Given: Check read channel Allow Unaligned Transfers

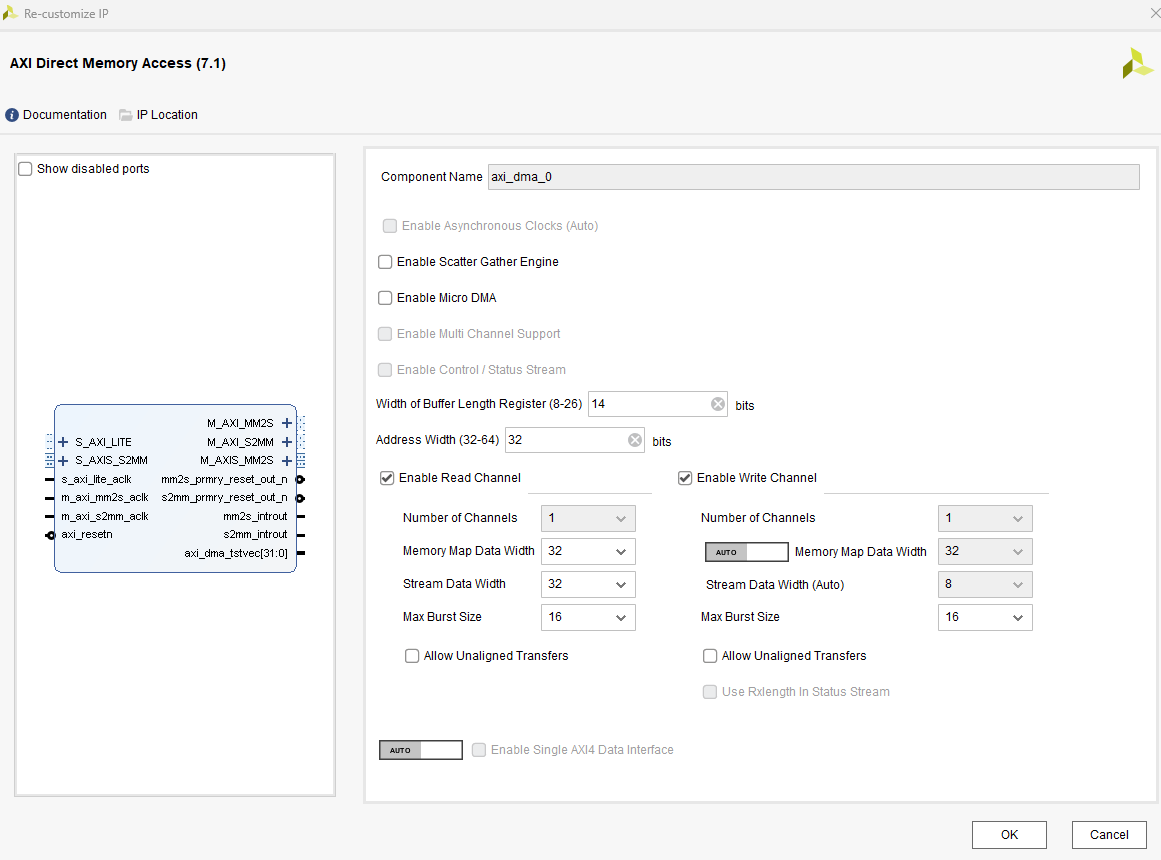Looking at the screenshot, I should [412, 656].
